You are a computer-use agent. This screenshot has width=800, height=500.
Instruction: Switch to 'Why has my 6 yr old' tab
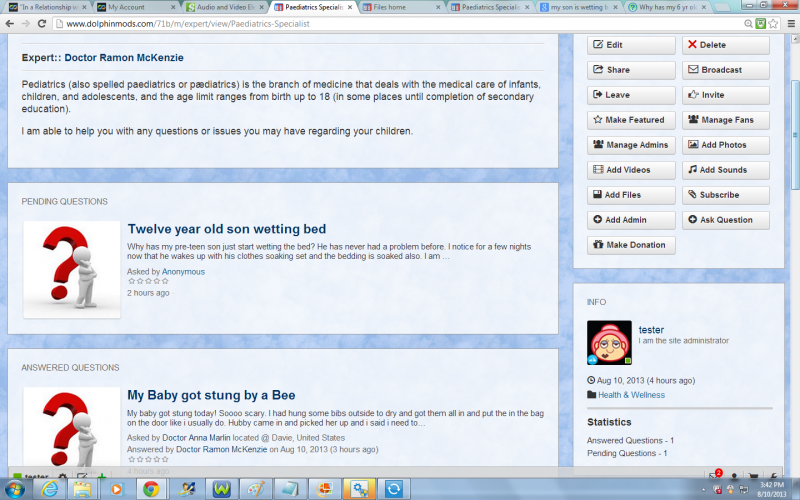667,7
